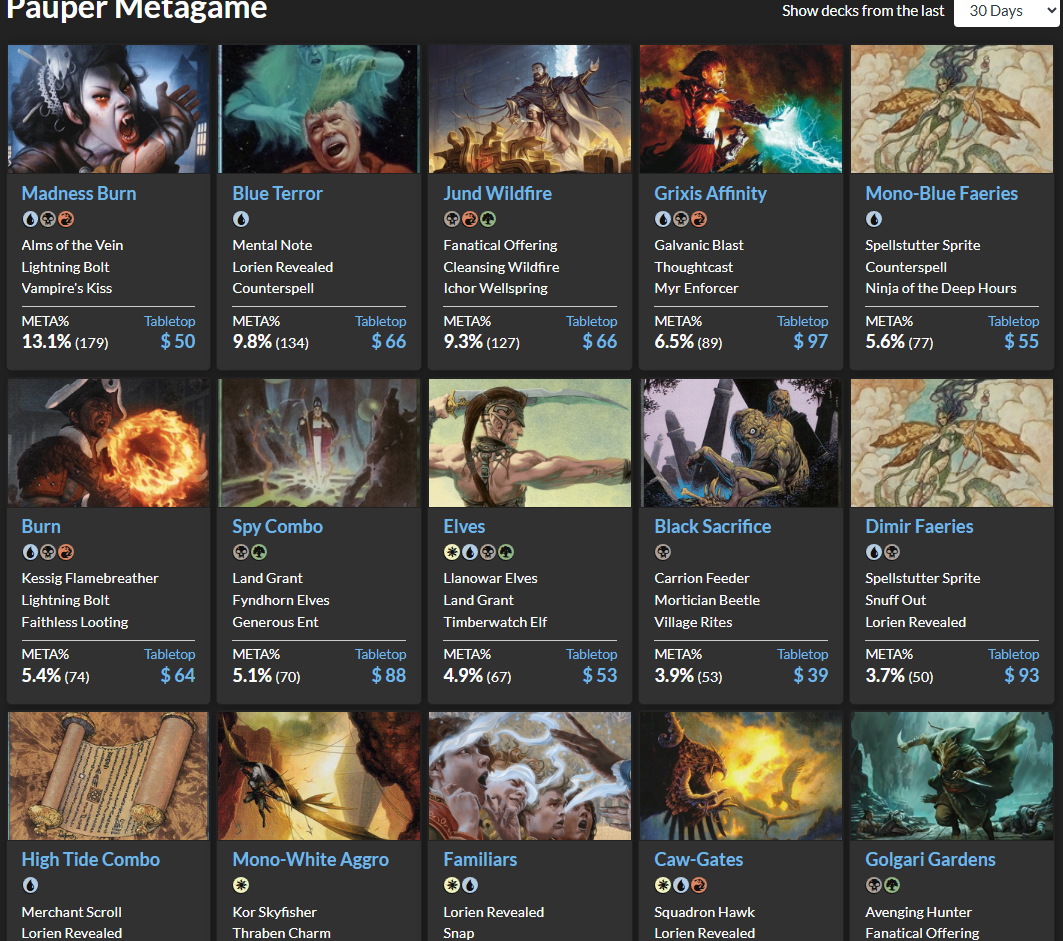Open the Mono-White Aggro deck
Screen dimensions: 1063x941
point(310,859)
